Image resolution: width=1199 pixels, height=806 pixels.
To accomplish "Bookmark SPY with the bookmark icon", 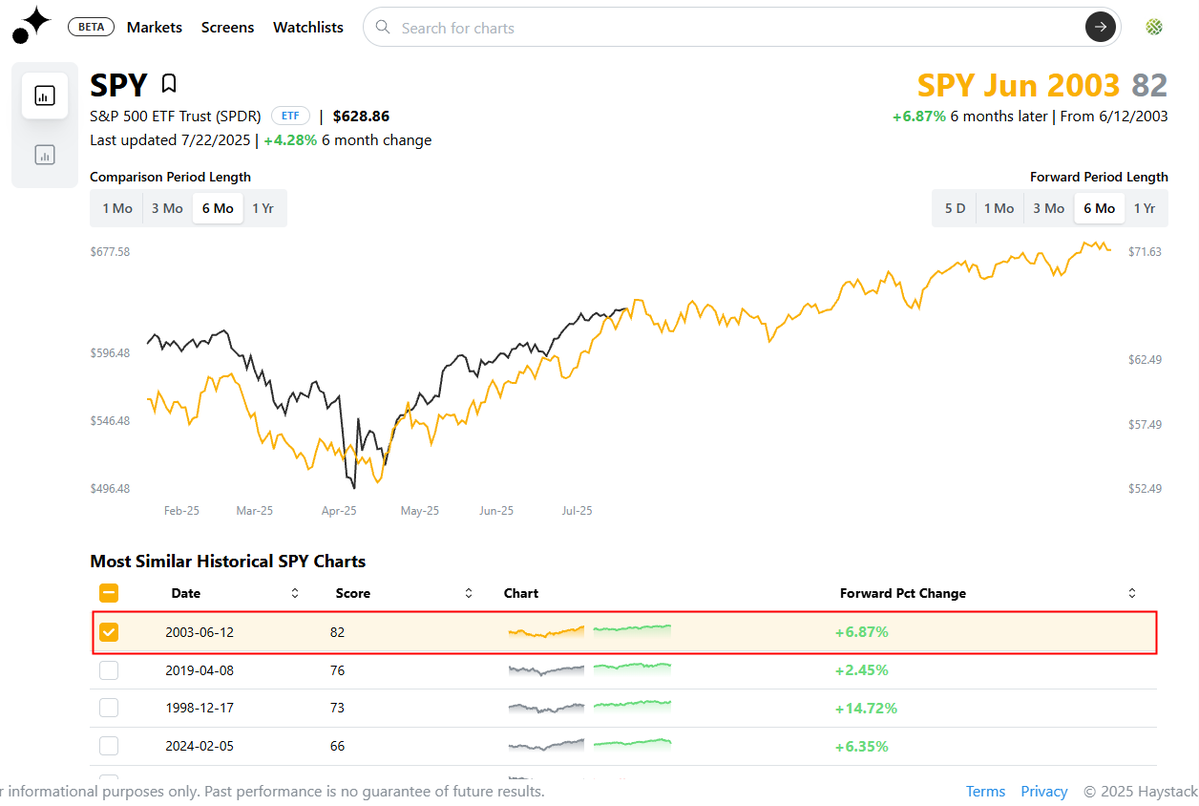I will coord(169,83).
